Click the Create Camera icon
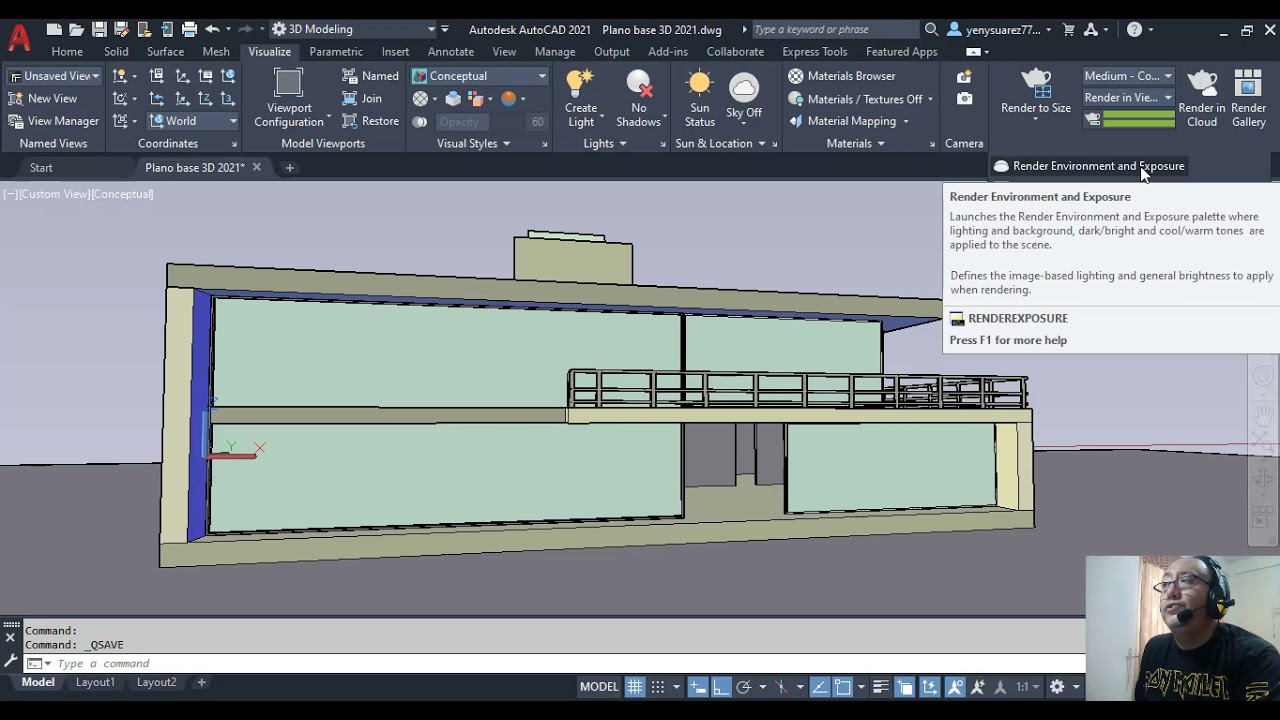This screenshot has width=1280, height=720. [964, 76]
